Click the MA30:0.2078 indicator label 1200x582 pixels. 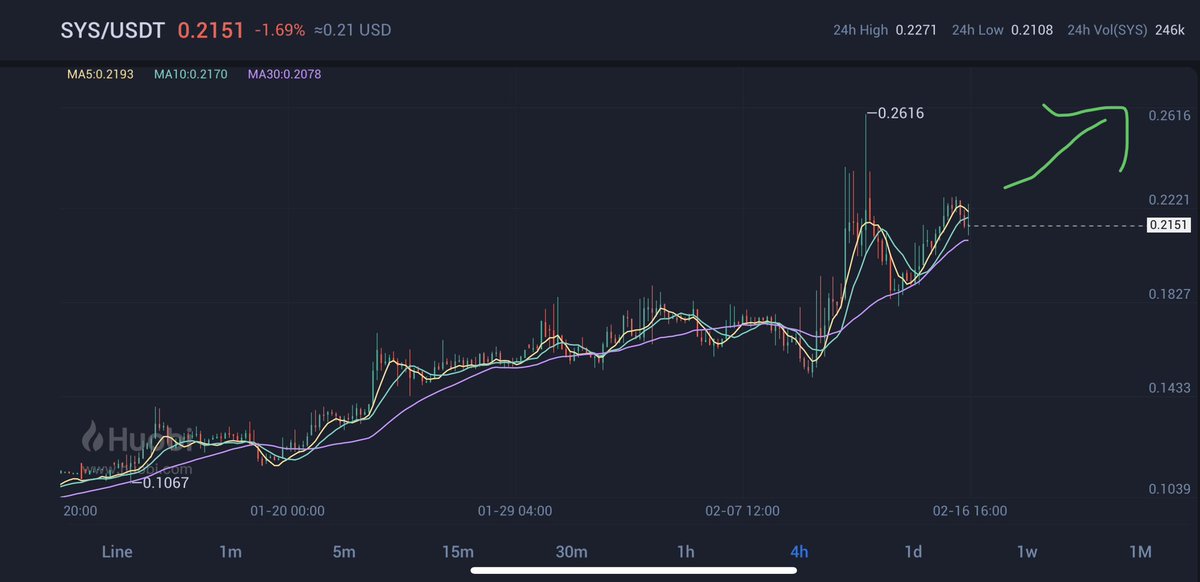coord(287,74)
